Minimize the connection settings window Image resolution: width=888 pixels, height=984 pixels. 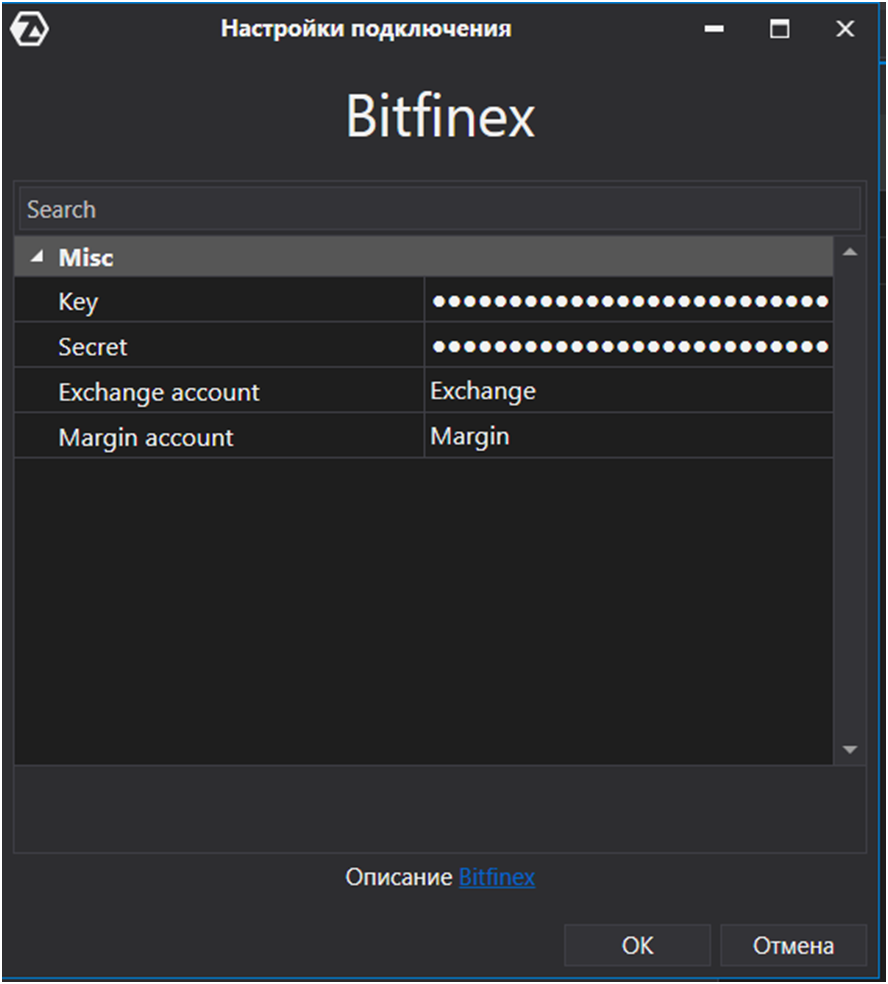coord(714,29)
